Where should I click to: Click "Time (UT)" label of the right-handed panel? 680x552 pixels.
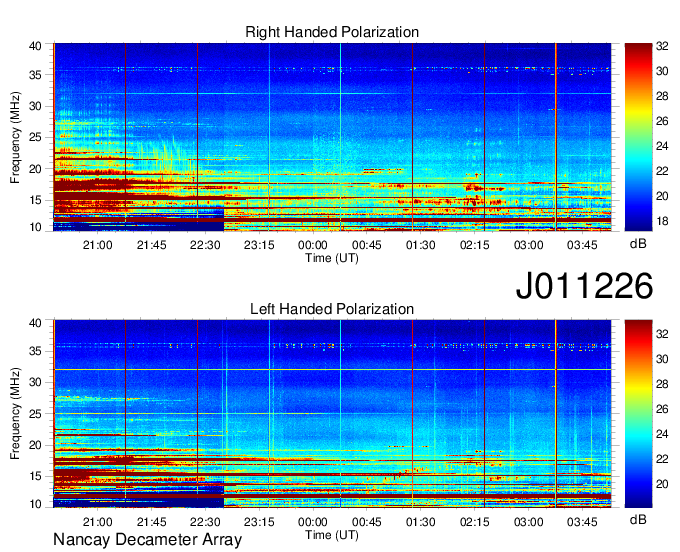coord(332,258)
